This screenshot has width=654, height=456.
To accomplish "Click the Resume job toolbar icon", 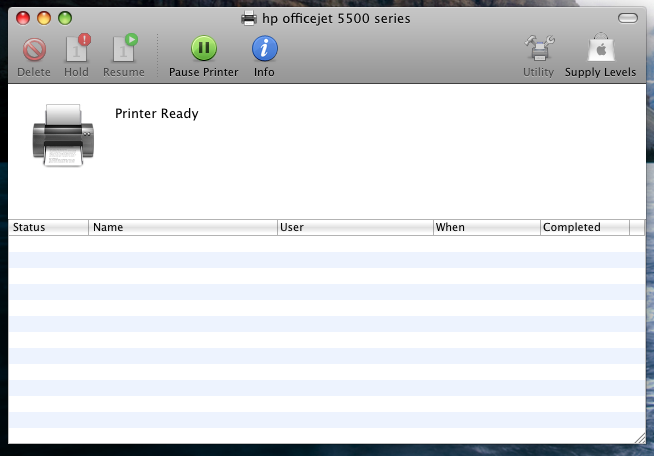I will [x=126, y=48].
